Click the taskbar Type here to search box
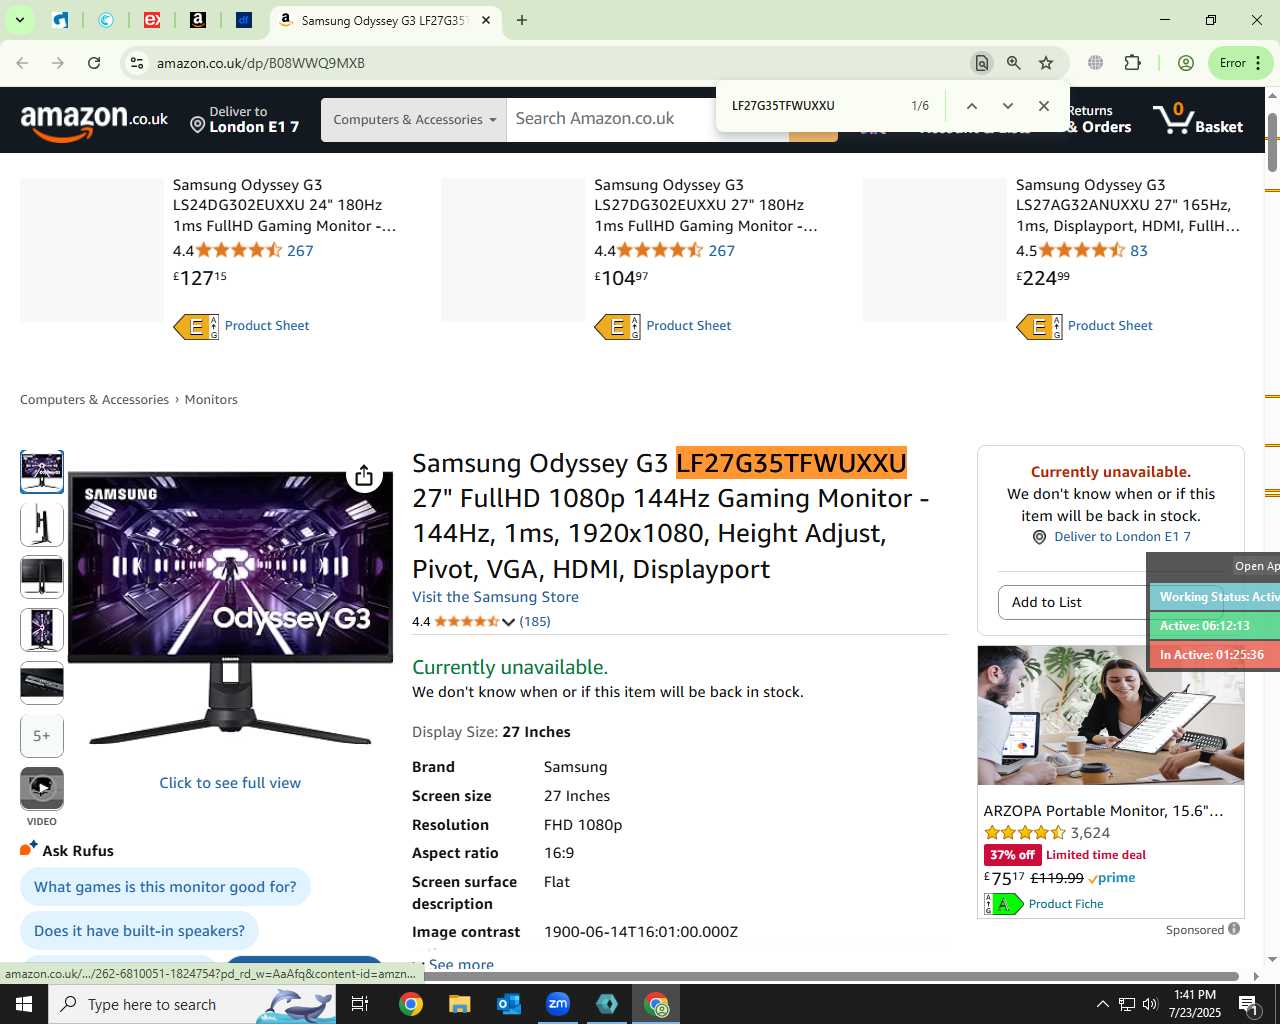 pos(192,1004)
